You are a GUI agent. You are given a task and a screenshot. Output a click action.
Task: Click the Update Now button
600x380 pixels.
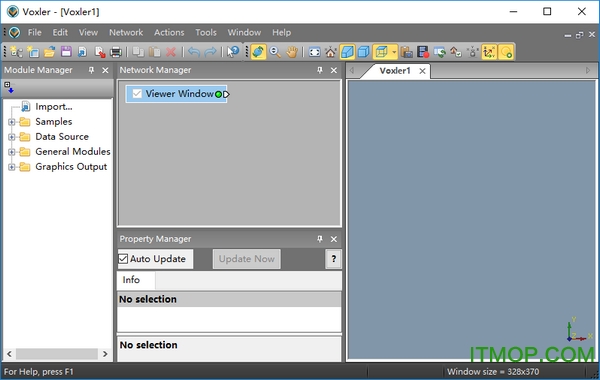(x=246, y=259)
